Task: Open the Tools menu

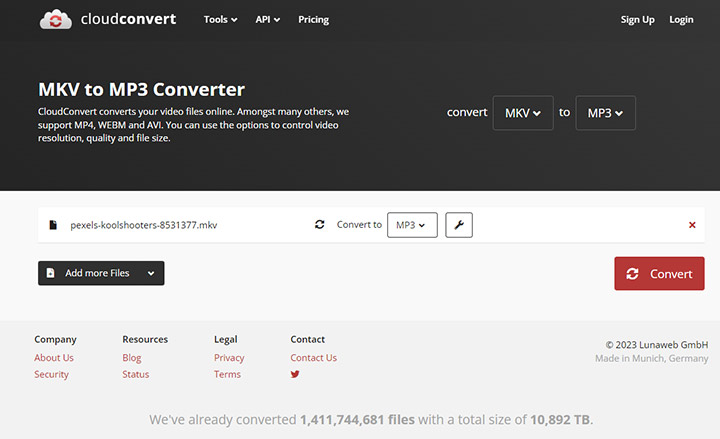Action: coord(220,19)
